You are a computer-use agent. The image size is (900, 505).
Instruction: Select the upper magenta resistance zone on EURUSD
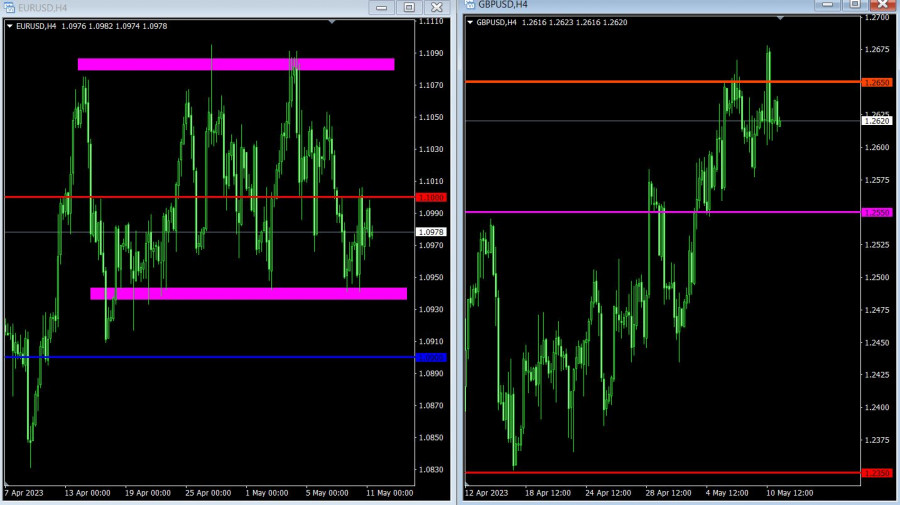point(236,65)
